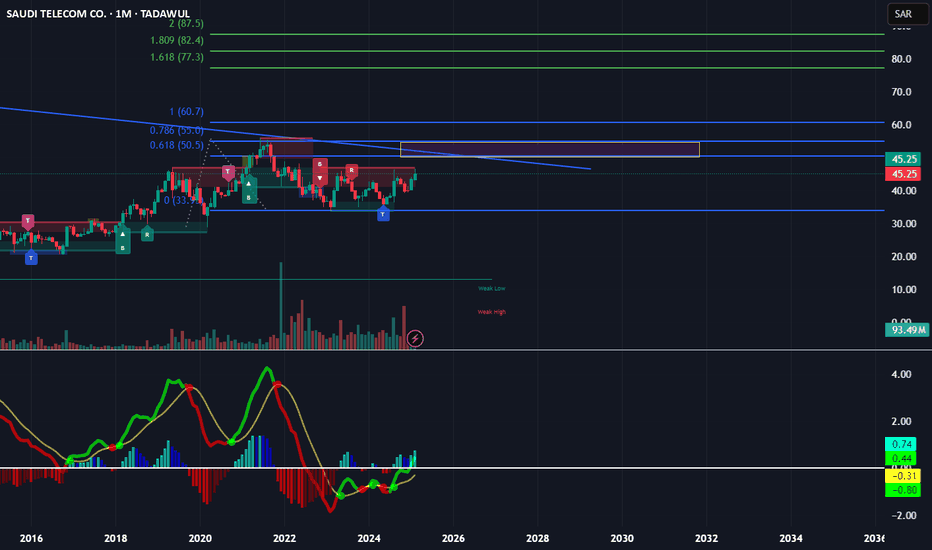
Task: Click the Fibonacci label 2 (87.5)
Action: pos(186,23)
